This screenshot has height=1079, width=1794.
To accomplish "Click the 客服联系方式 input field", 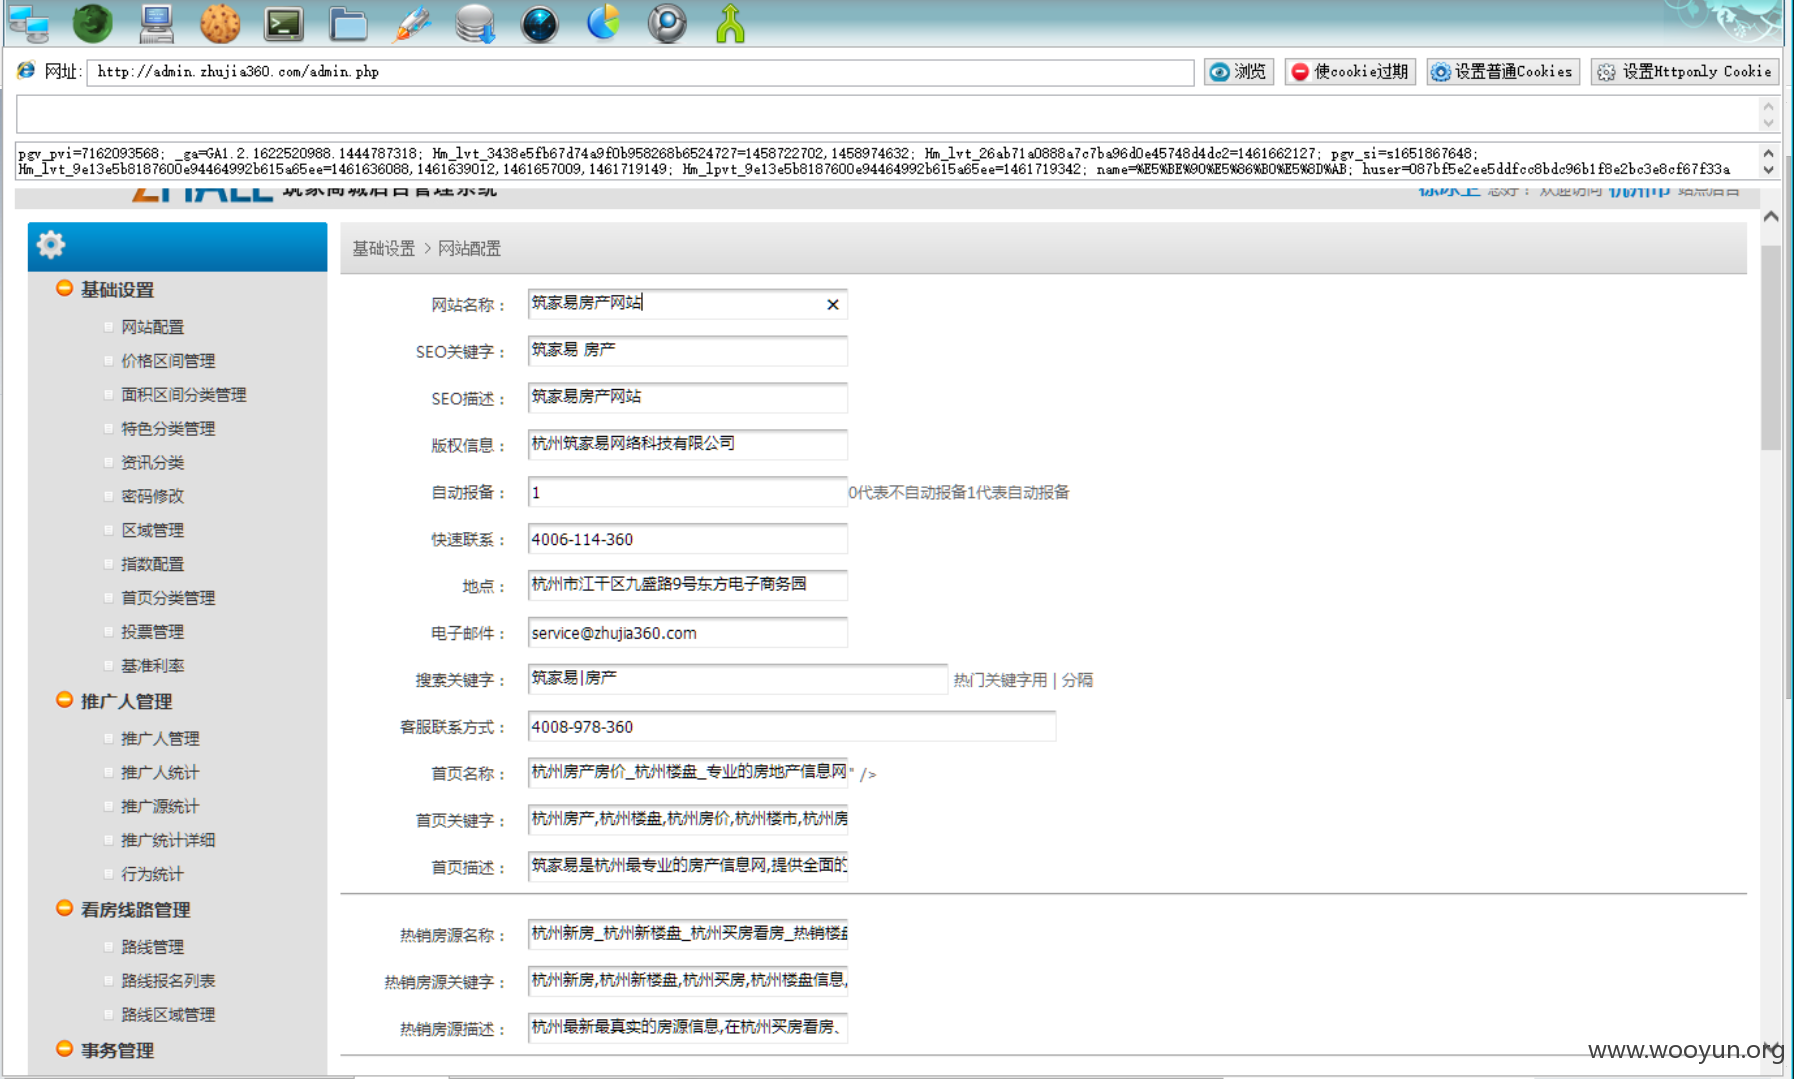I will [792, 726].
